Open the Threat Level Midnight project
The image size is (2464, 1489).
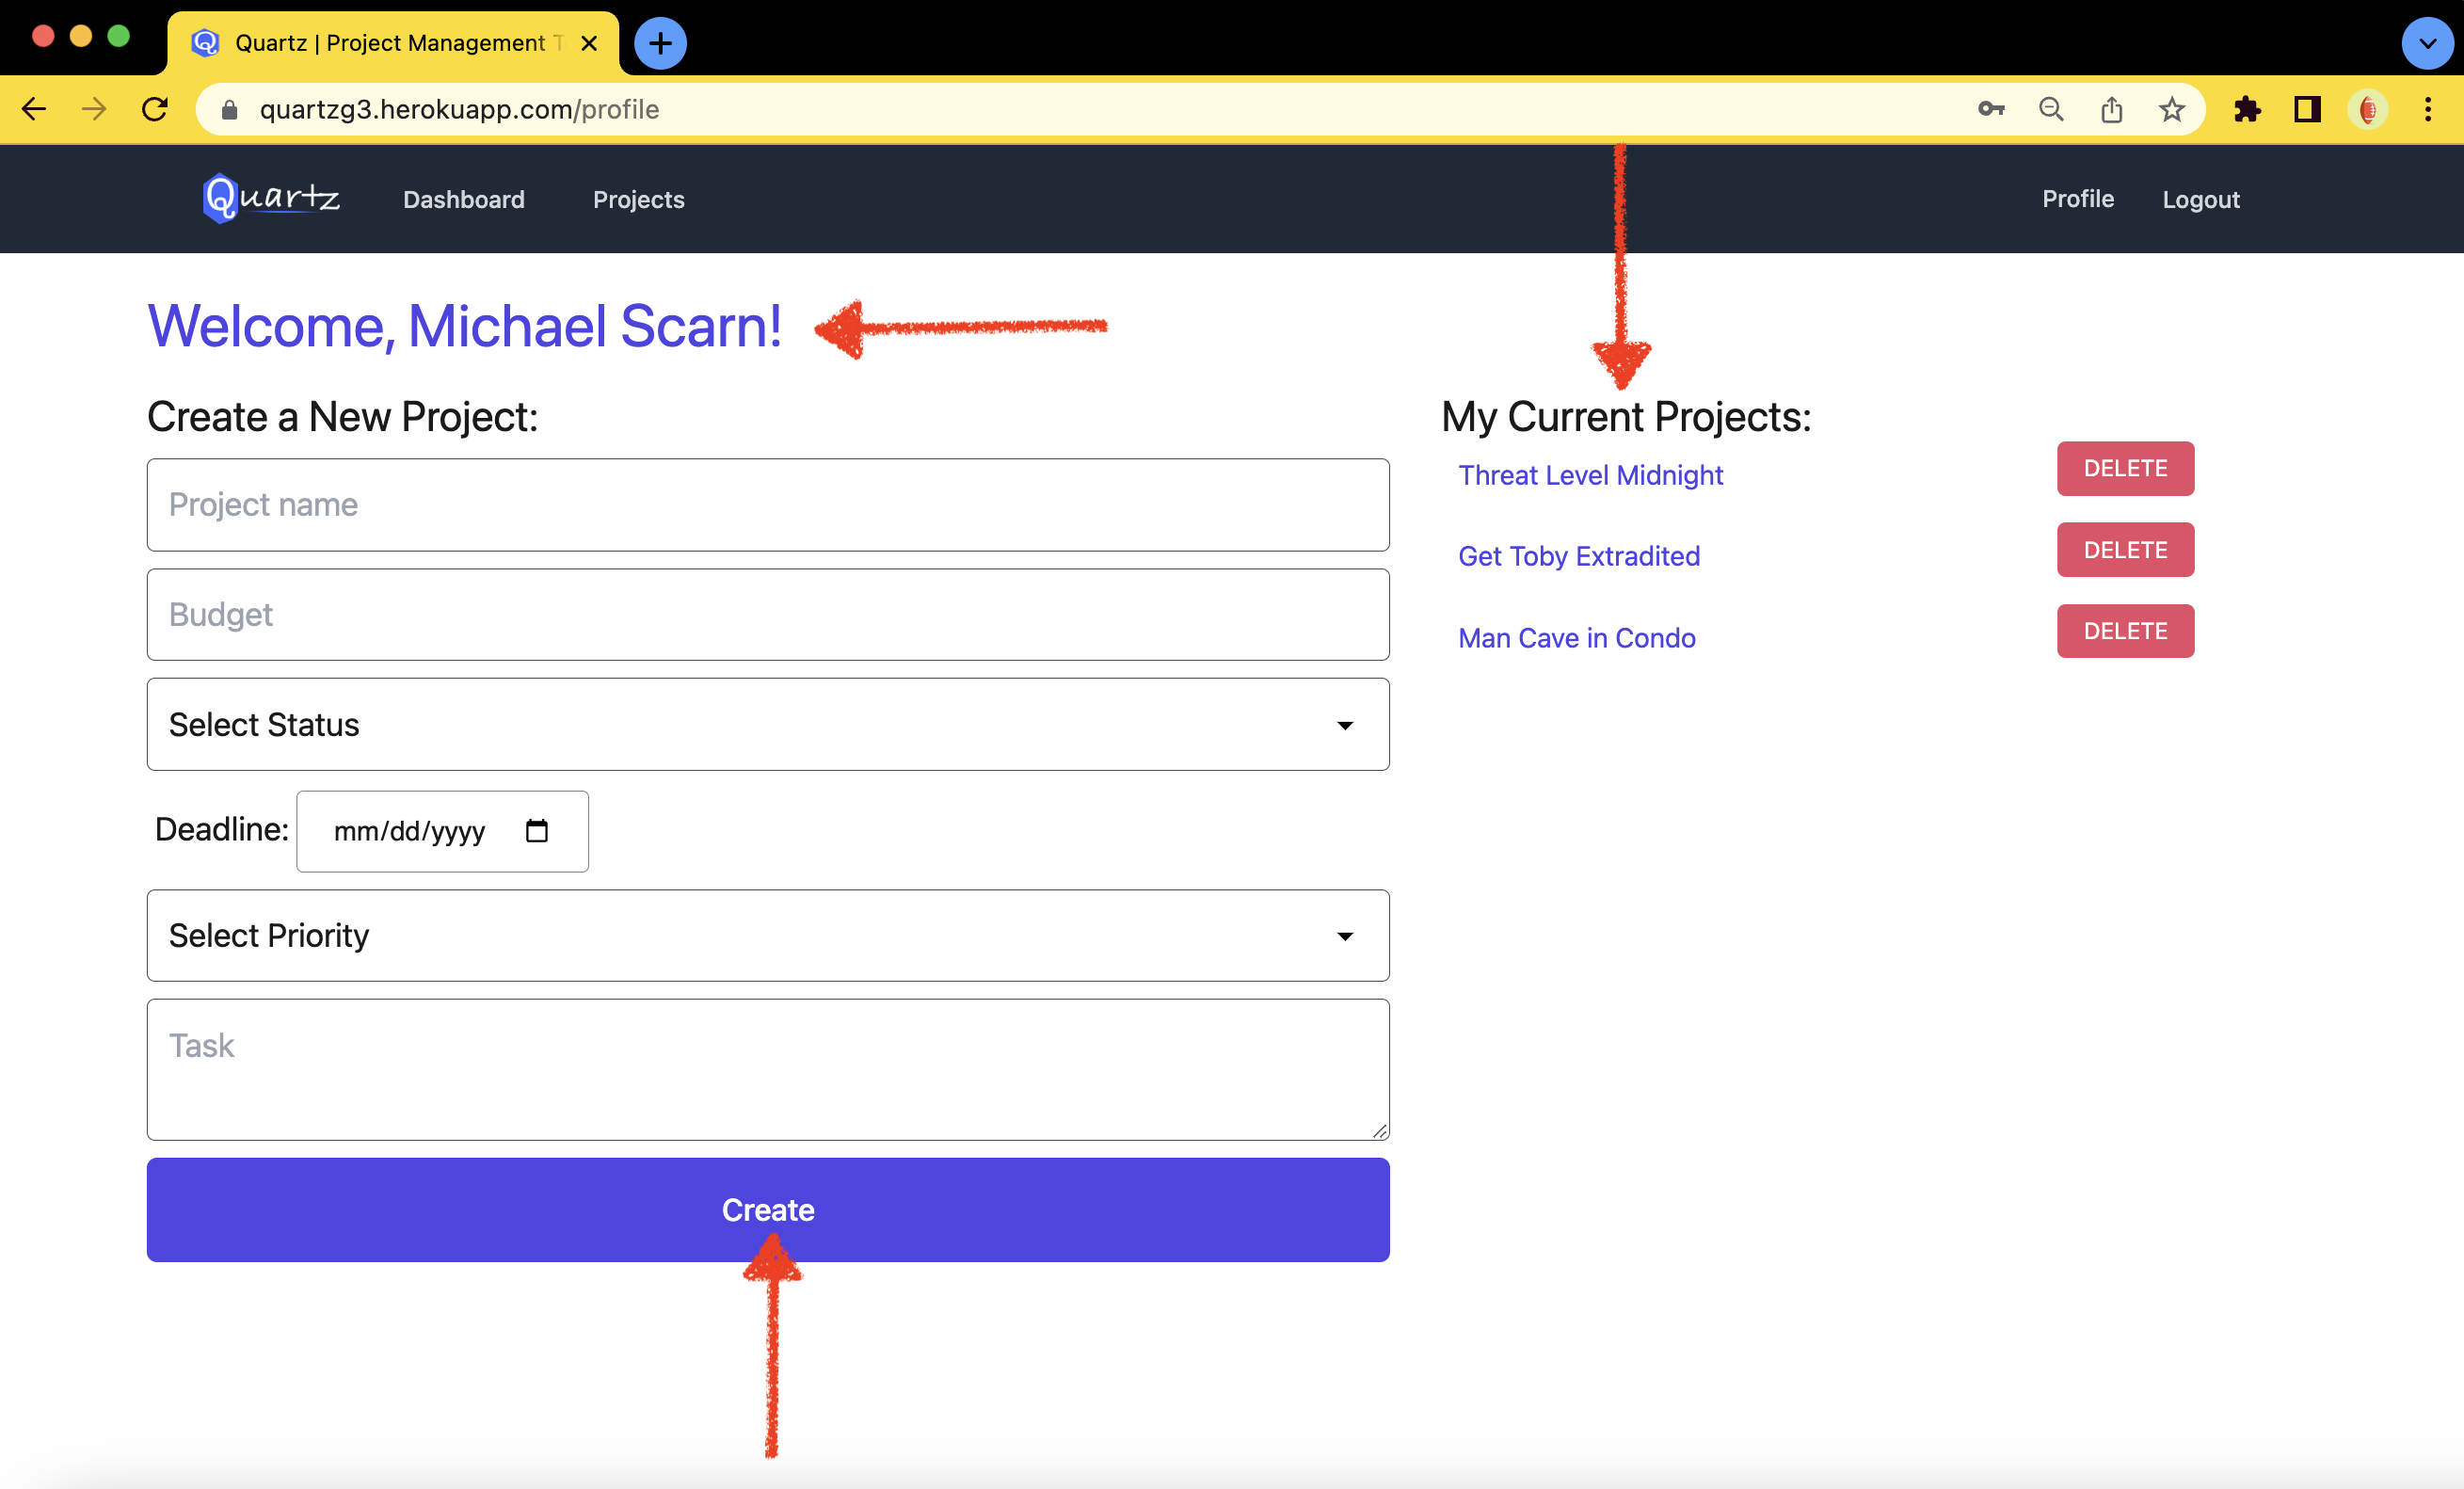1591,473
